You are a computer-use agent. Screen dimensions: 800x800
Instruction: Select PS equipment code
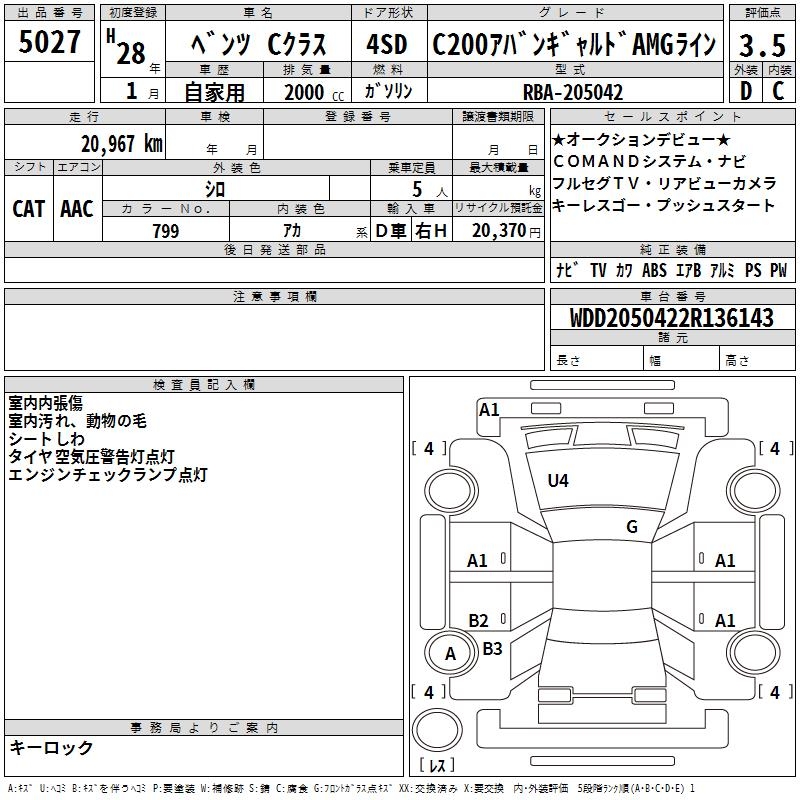pyautogui.click(x=753, y=270)
